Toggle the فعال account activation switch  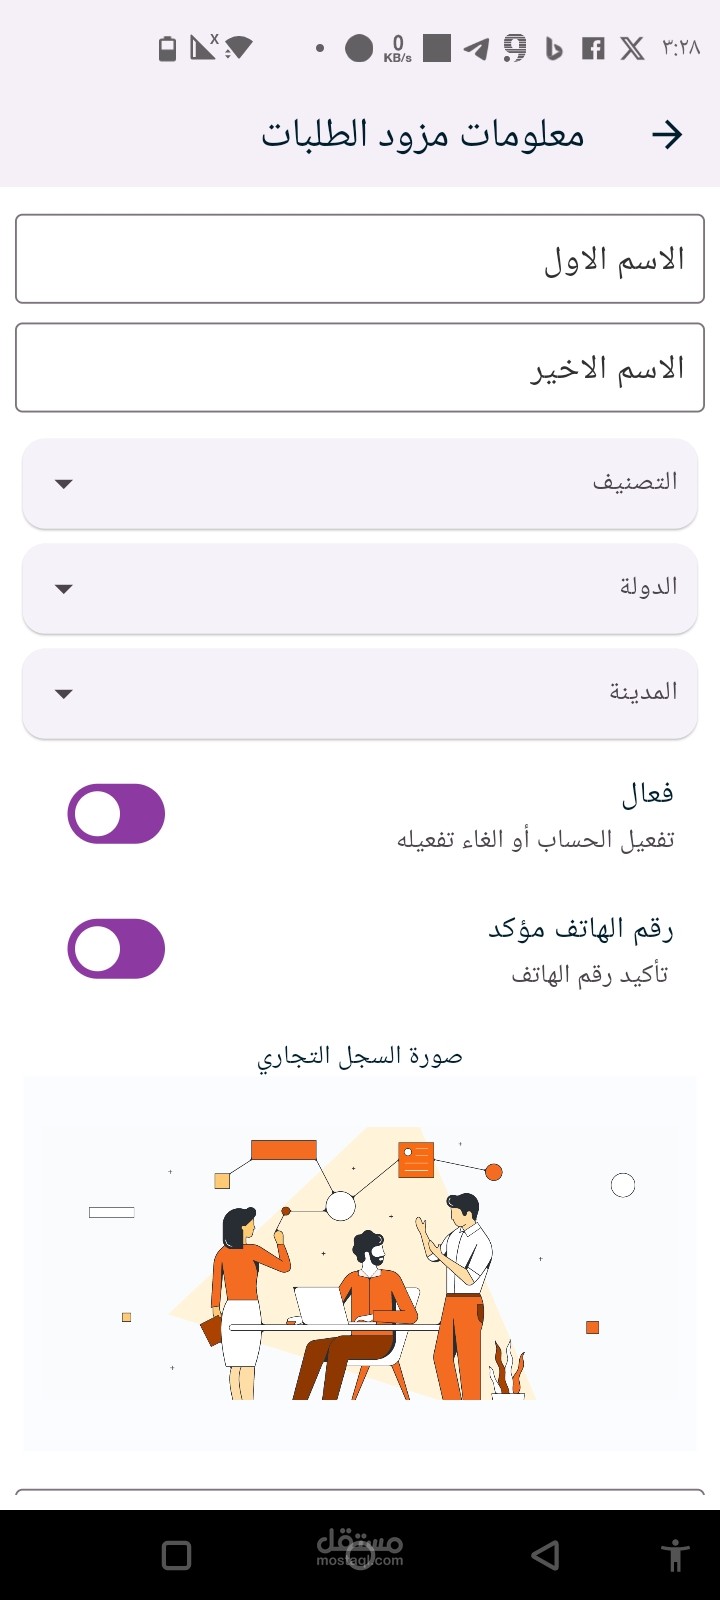116,814
